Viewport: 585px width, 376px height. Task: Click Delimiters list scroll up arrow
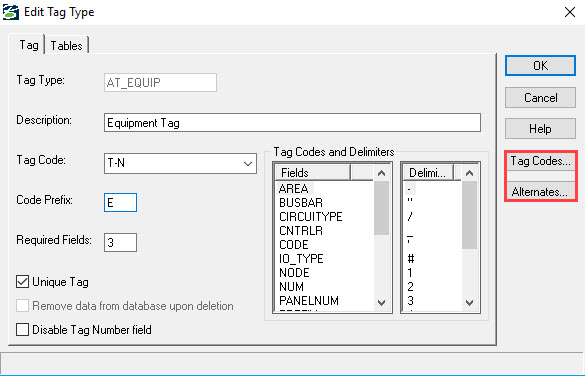[x=469, y=173]
